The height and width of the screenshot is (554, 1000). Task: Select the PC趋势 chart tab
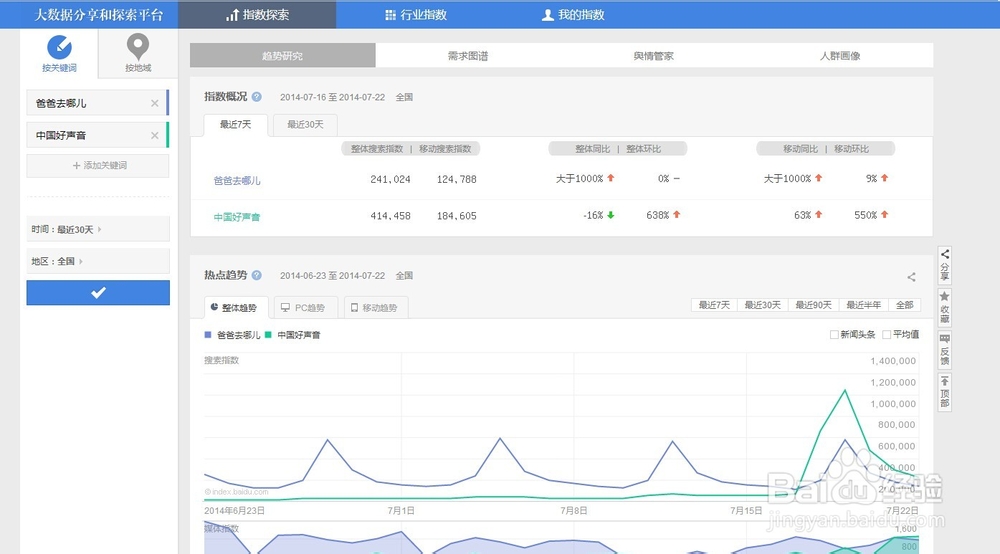303,308
